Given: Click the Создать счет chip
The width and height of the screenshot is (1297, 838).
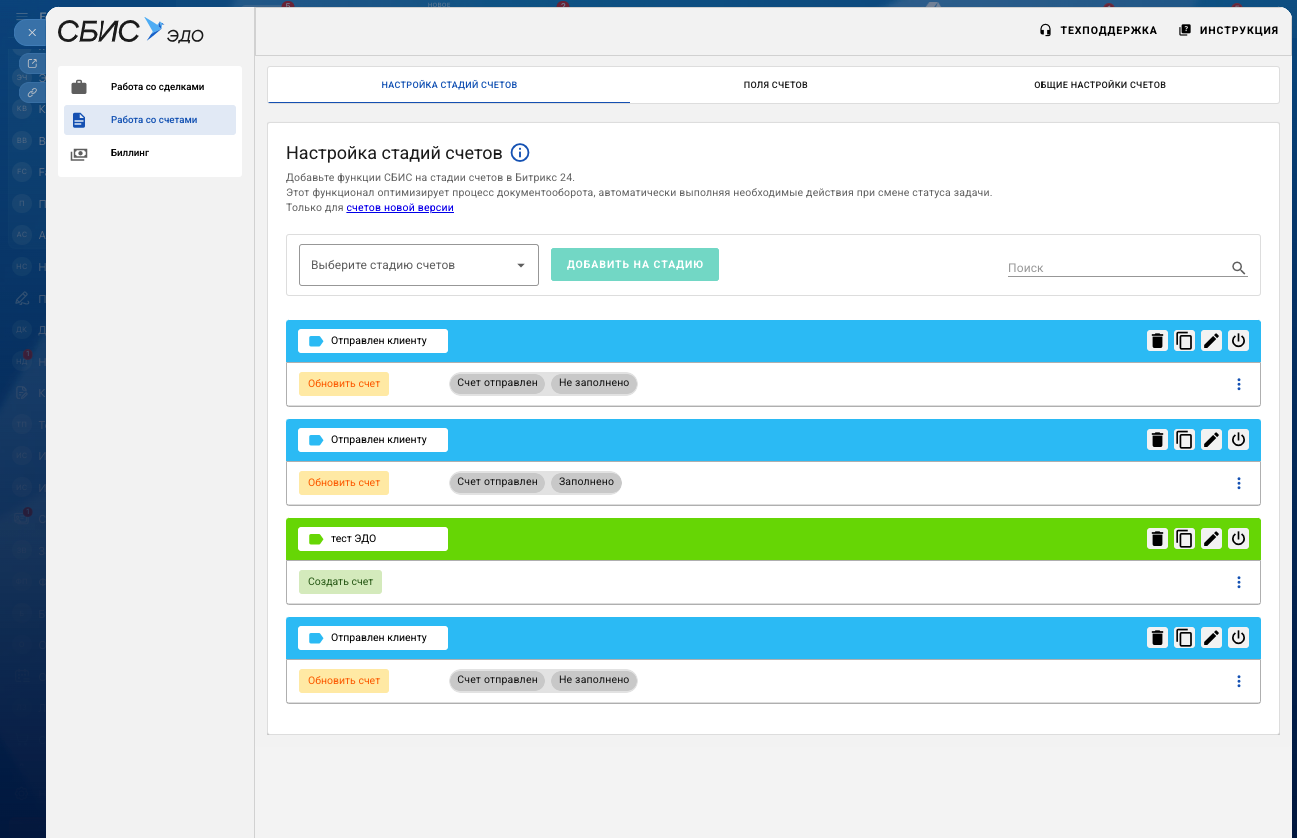Looking at the screenshot, I should [341, 582].
